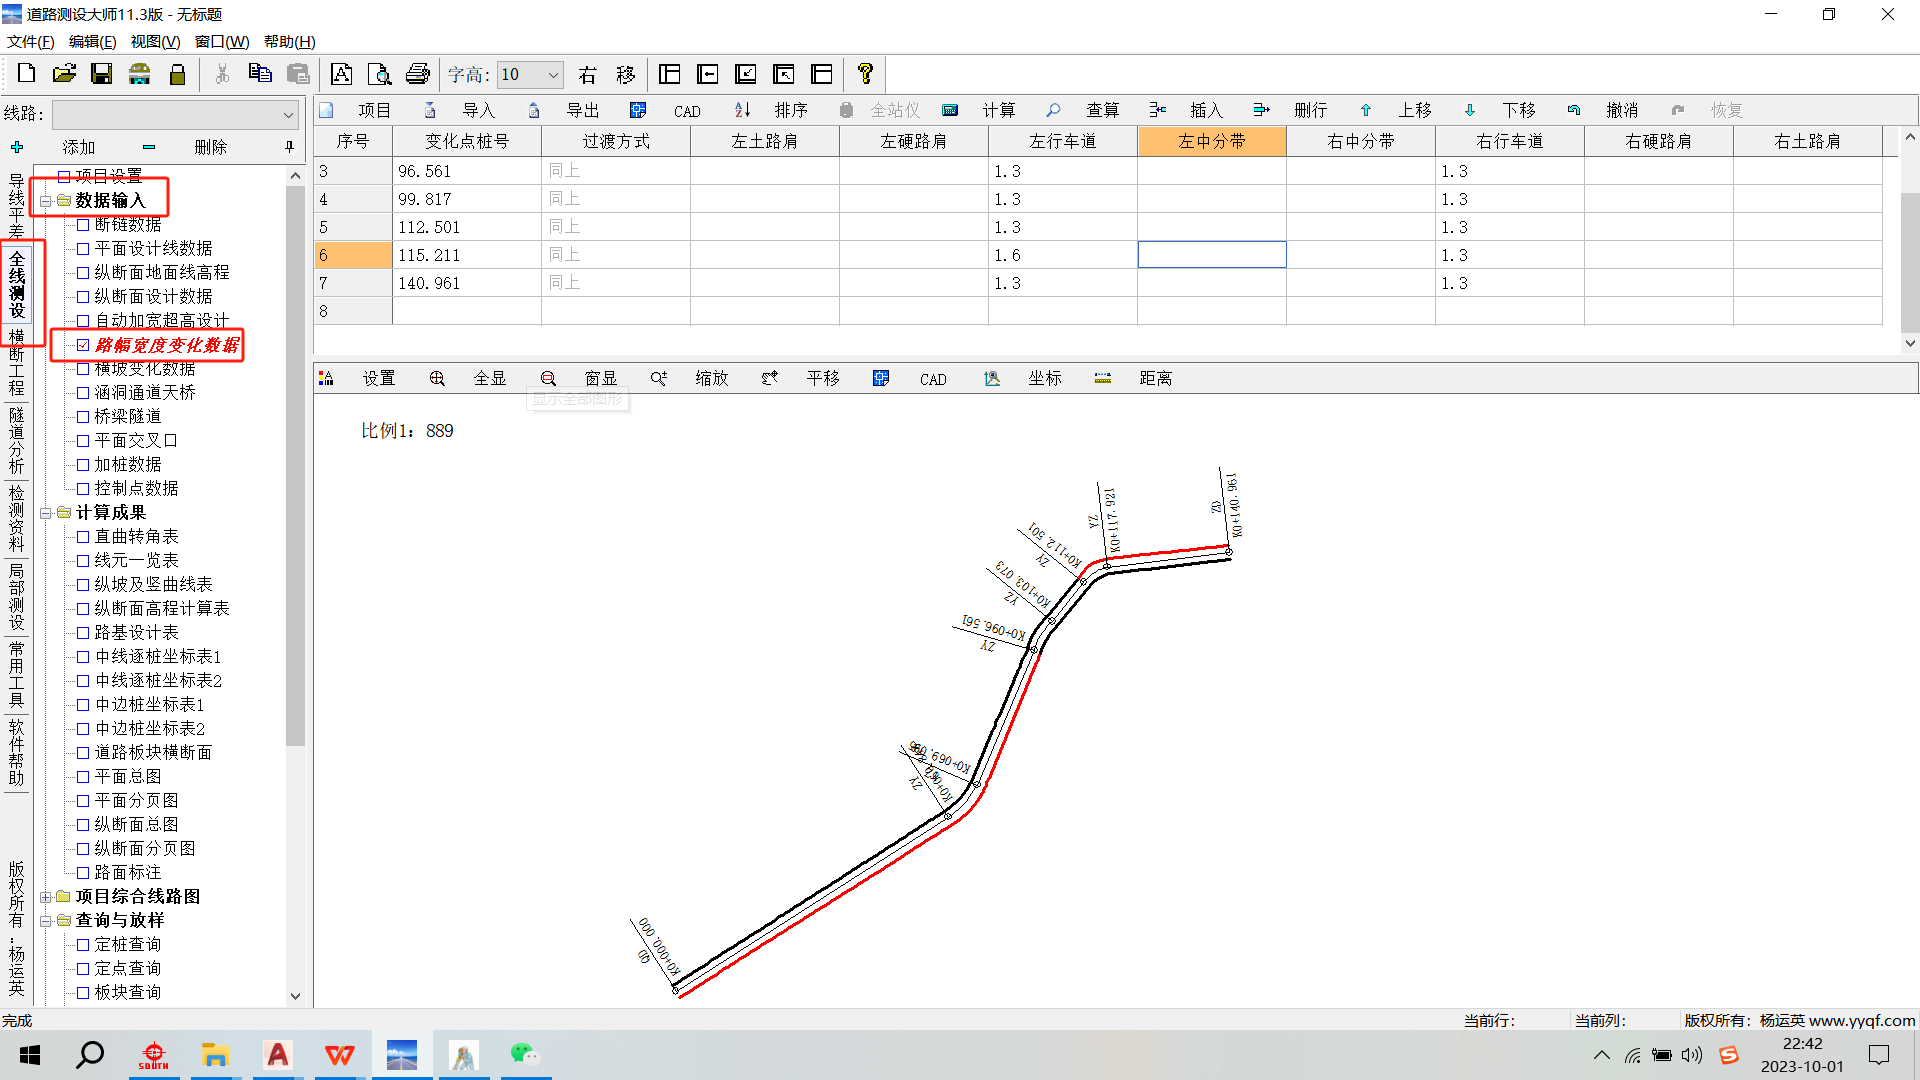Check the 横坡变化数据 checkbox
This screenshot has height=1080, width=1920.
pyautogui.click(x=83, y=369)
